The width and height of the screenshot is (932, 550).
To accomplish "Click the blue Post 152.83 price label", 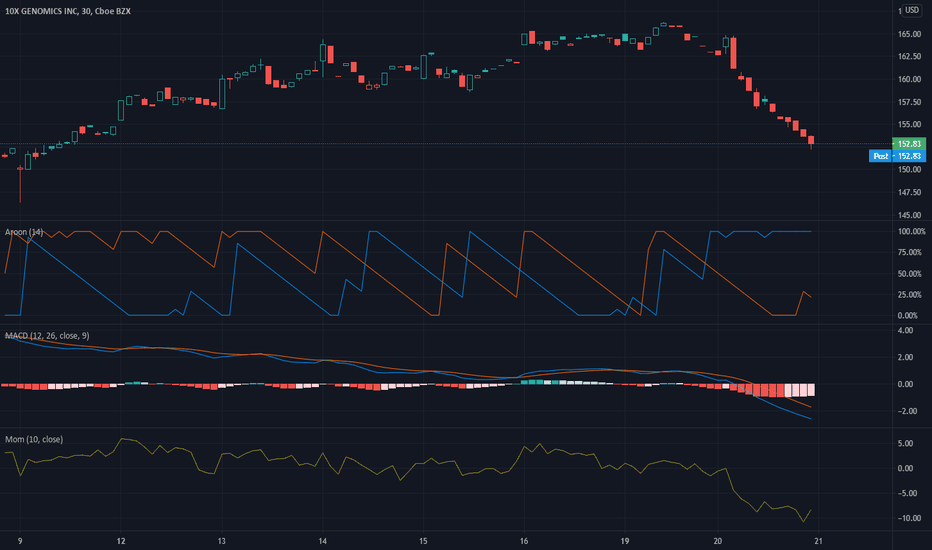I will point(897,156).
